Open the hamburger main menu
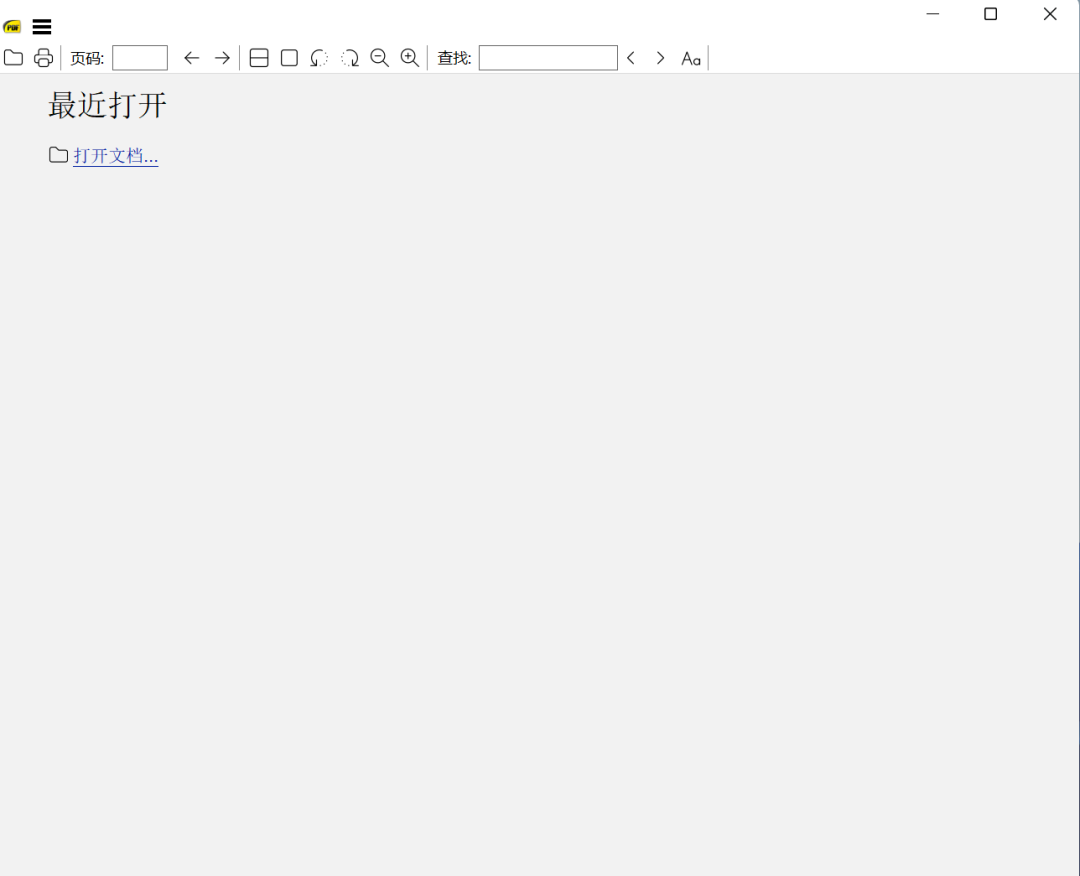This screenshot has height=876, width=1080. (42, 27)
